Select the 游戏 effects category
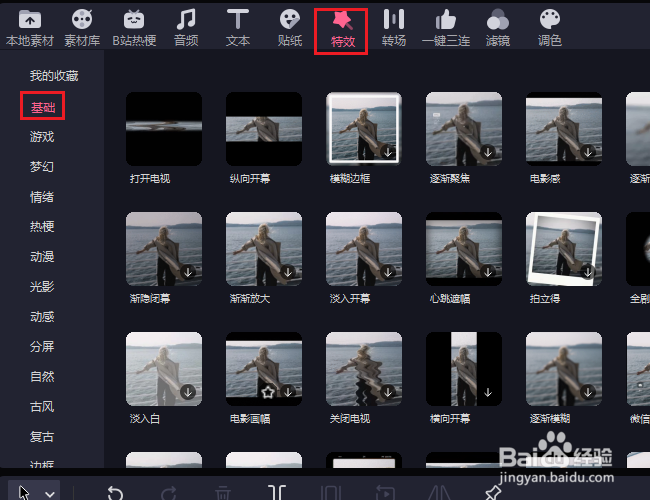This screenshot has height=500, width=650. point(42,137)
